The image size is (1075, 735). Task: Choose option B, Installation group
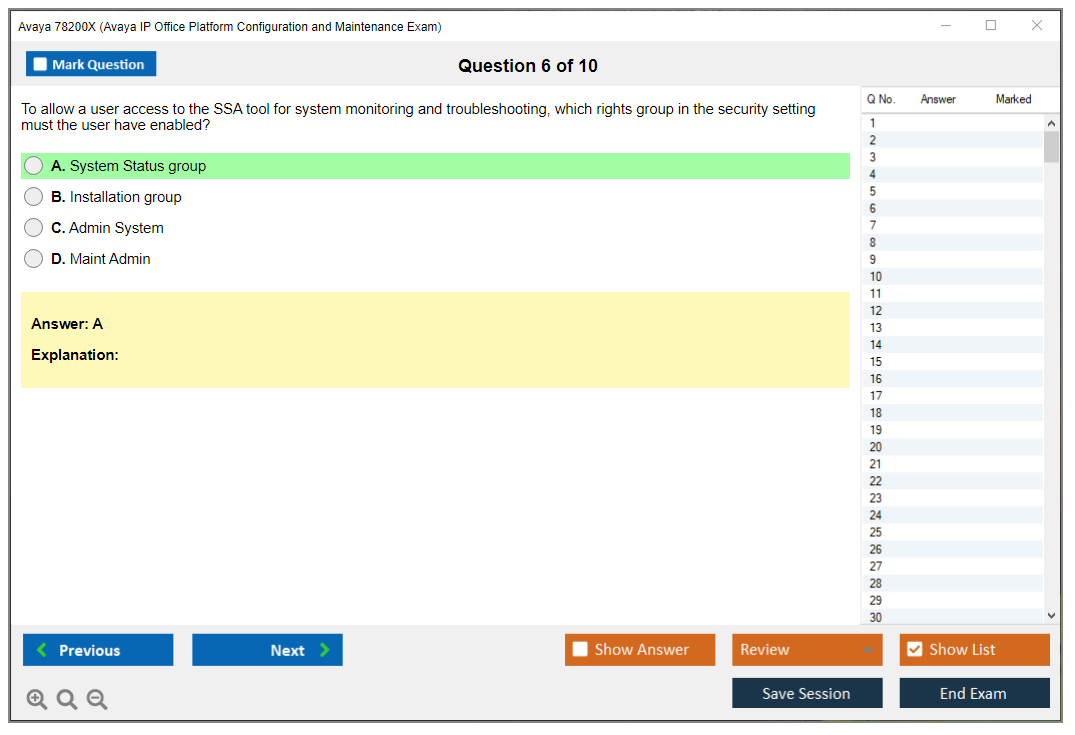pyautogui.click(x=34, y=197)
